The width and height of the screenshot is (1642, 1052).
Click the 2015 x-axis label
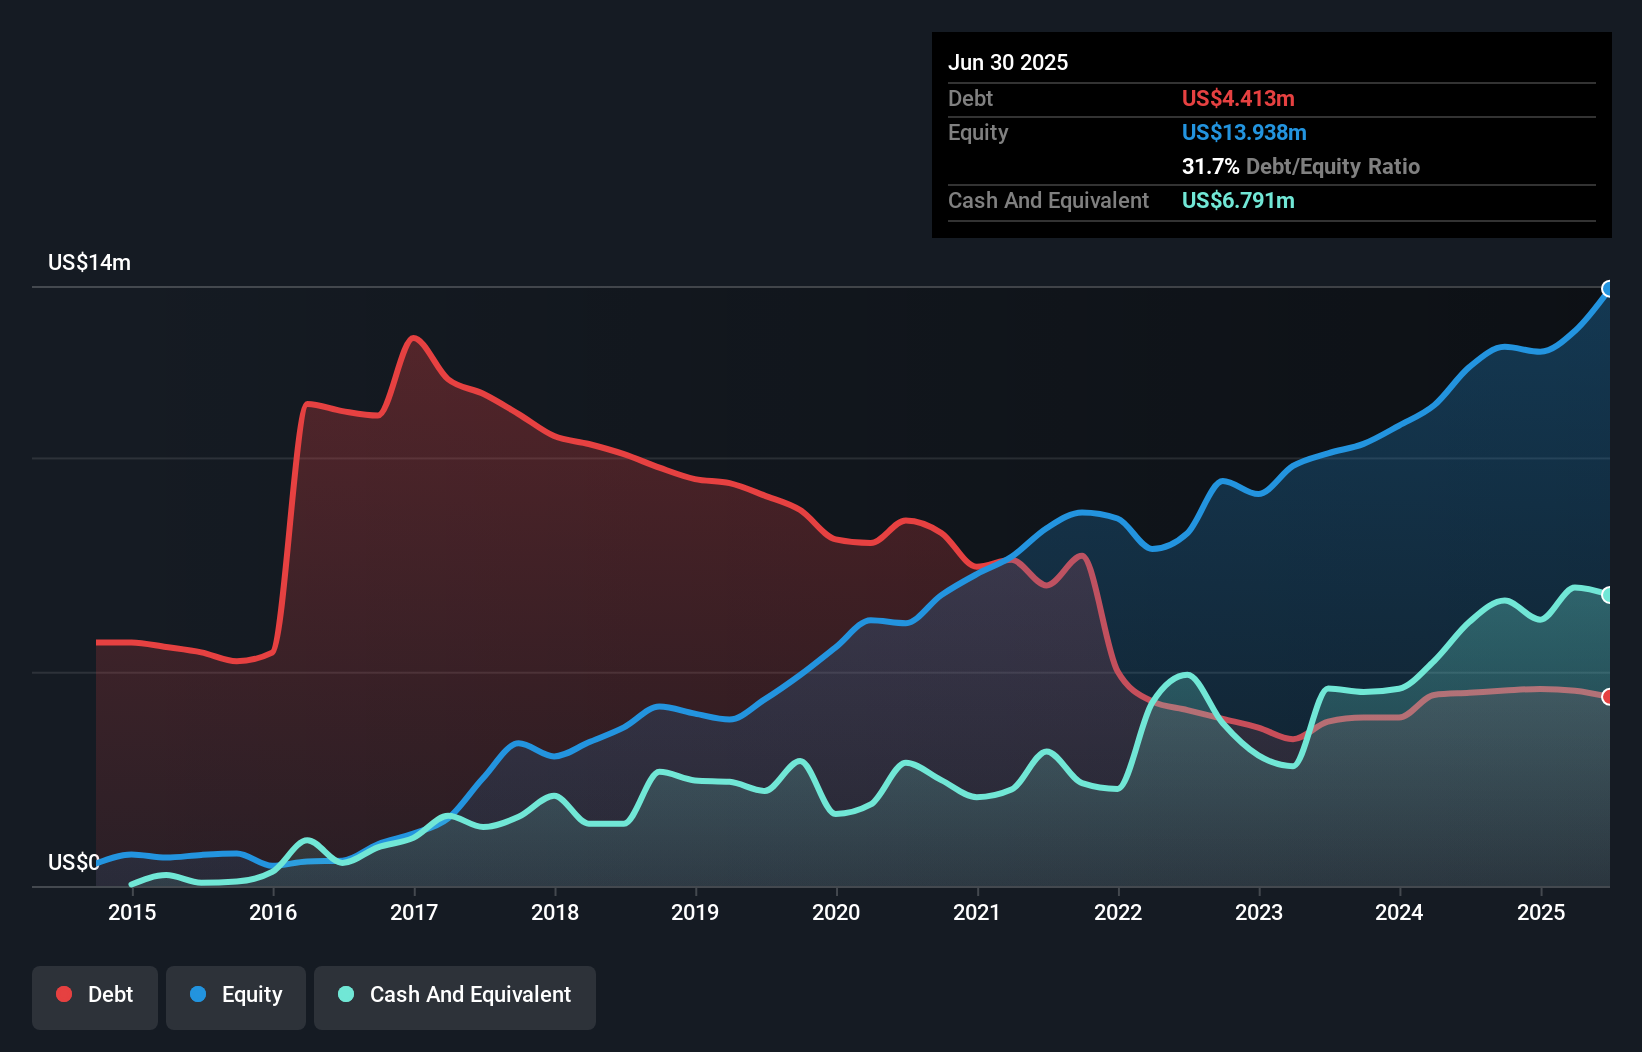coord(132,912)
